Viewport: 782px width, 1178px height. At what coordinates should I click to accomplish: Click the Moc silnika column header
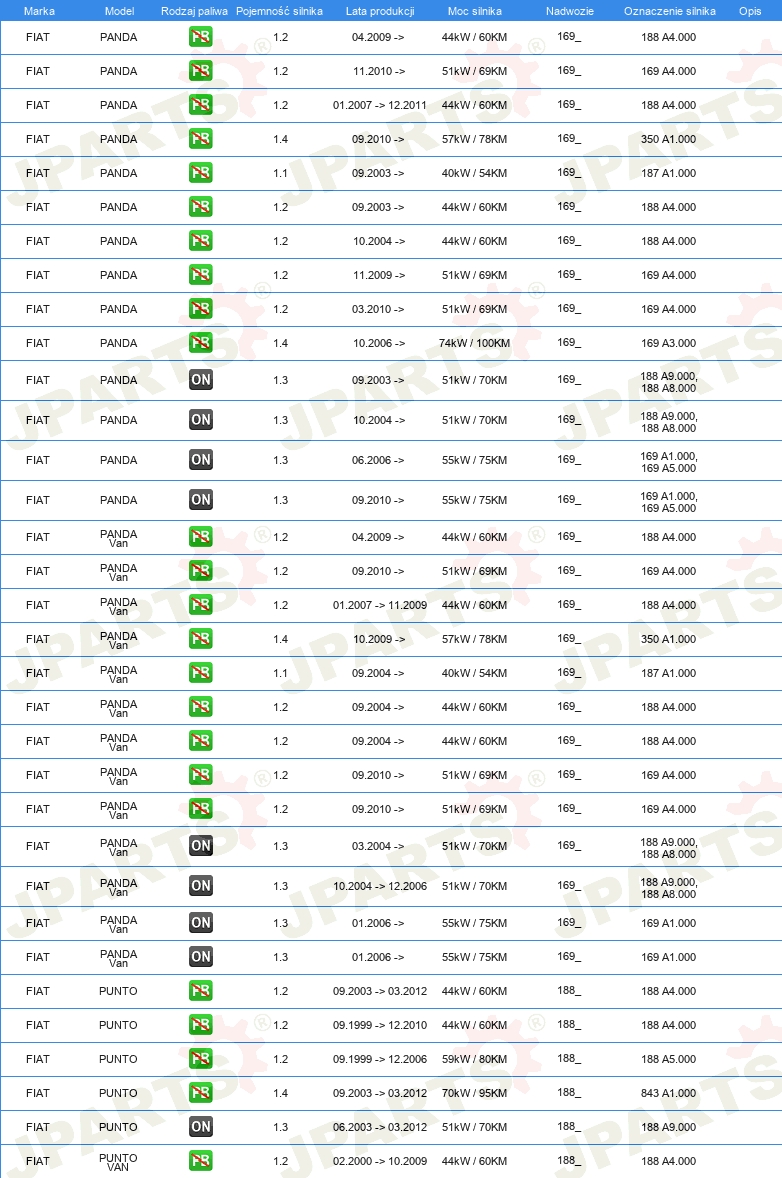tap(475, 11)
